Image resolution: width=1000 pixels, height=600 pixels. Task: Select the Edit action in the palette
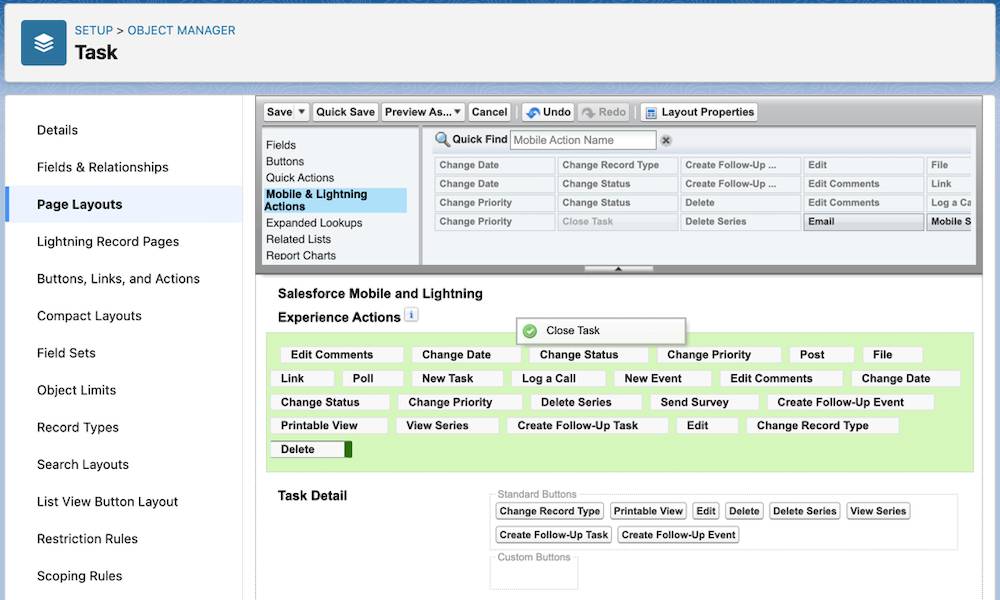pyautogui.click(x=864, y=165)
